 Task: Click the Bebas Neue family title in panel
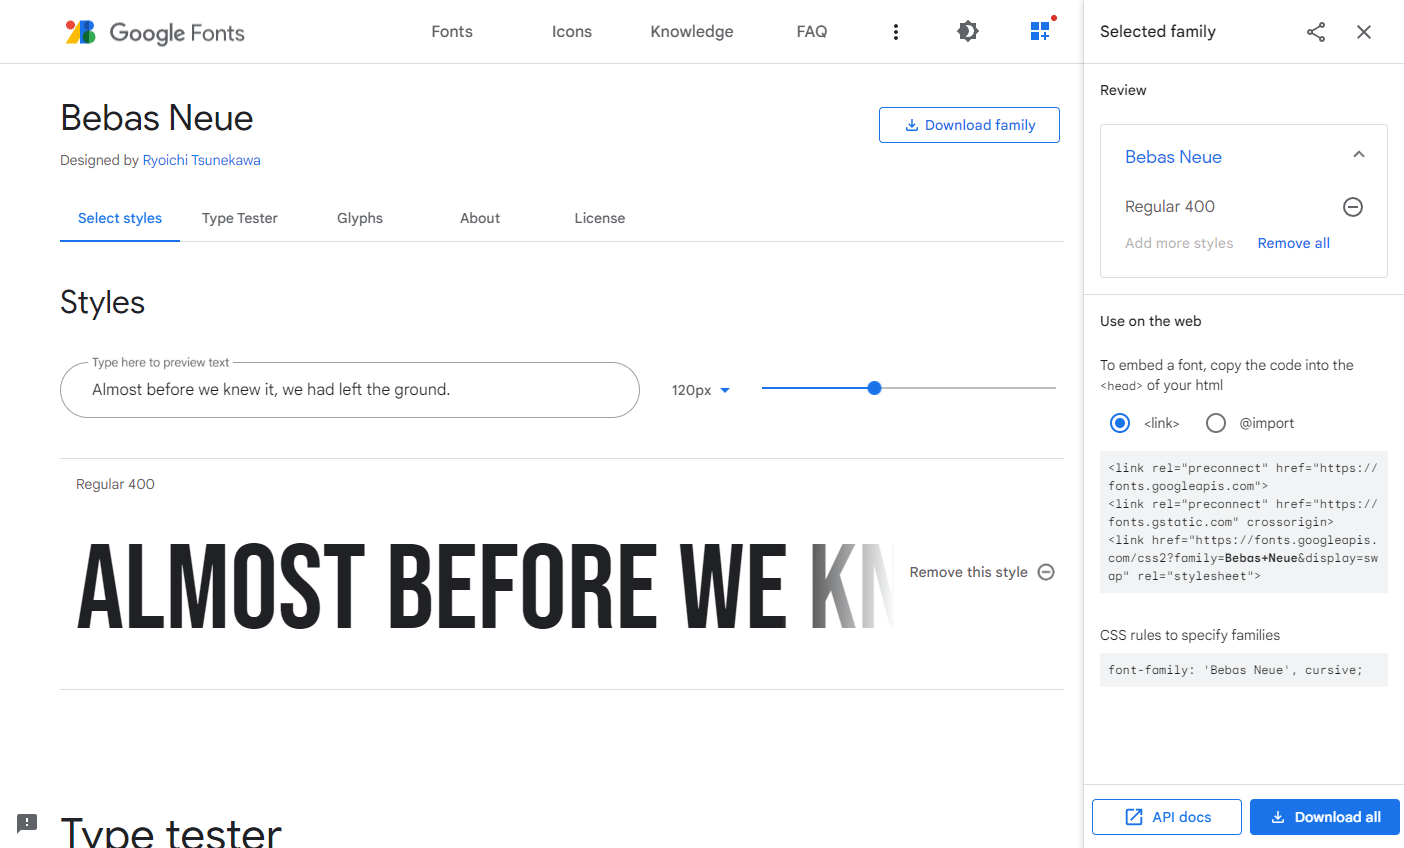pos(1173,157)
